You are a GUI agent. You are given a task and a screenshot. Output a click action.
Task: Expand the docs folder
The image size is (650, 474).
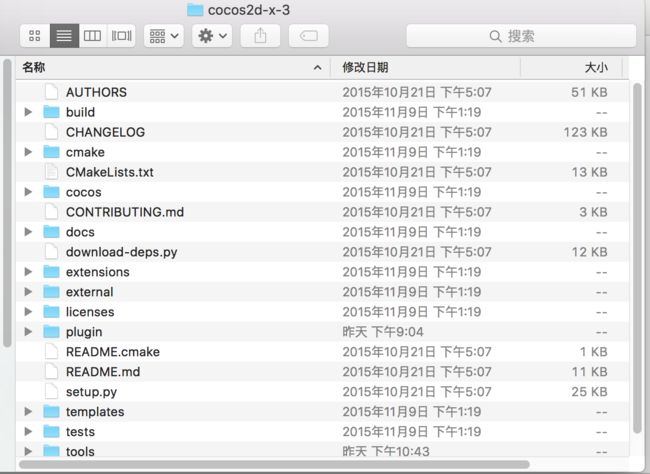coord(28,232)
